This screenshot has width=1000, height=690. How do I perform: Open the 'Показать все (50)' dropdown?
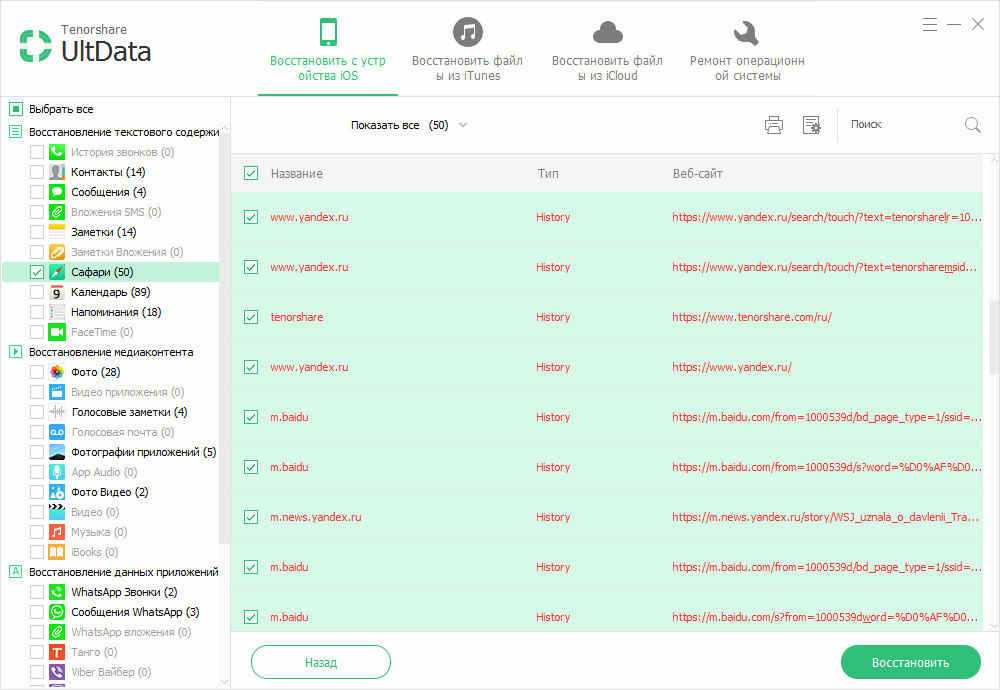(408, 125)
